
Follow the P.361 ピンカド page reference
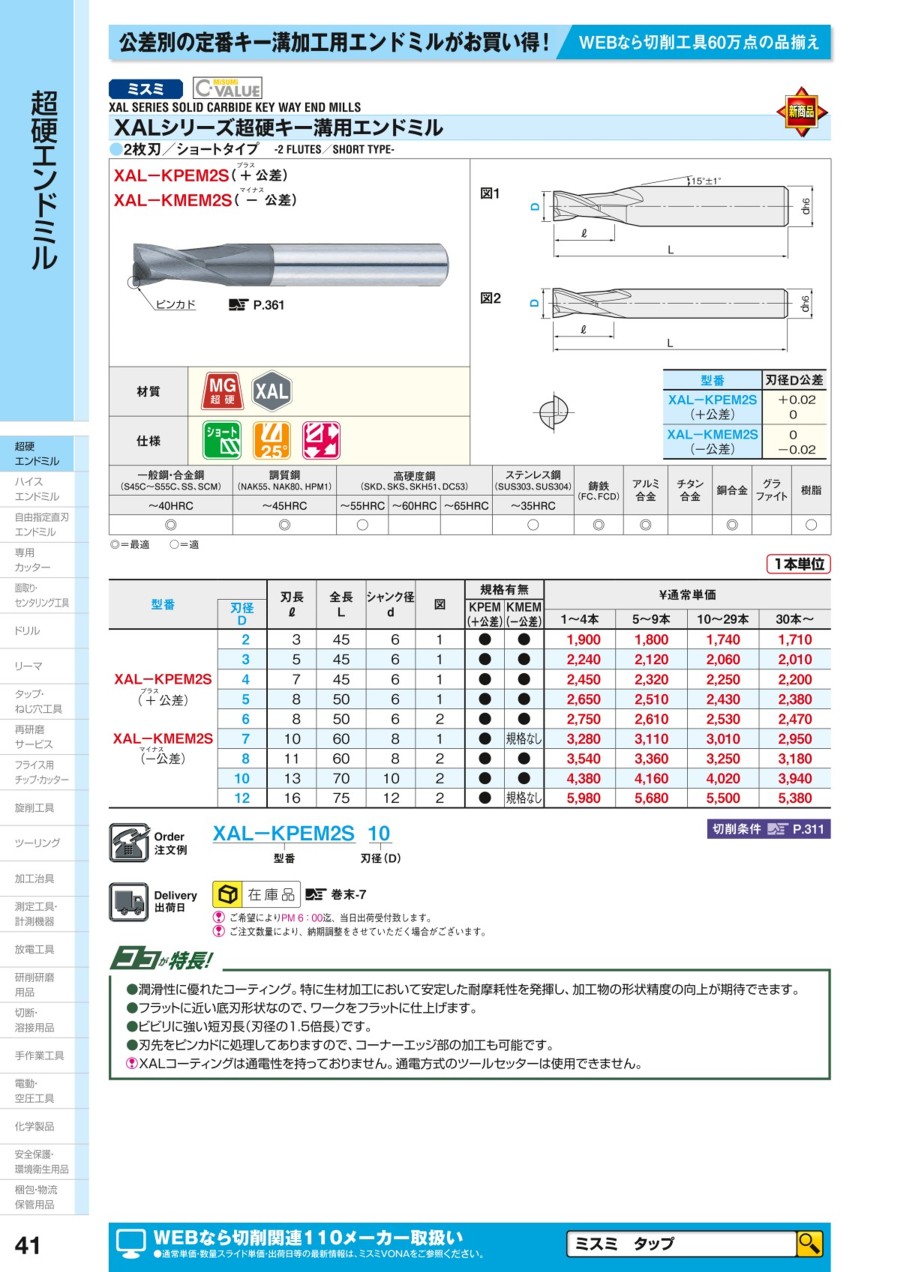pyautogui.click(x=257, y=306)
